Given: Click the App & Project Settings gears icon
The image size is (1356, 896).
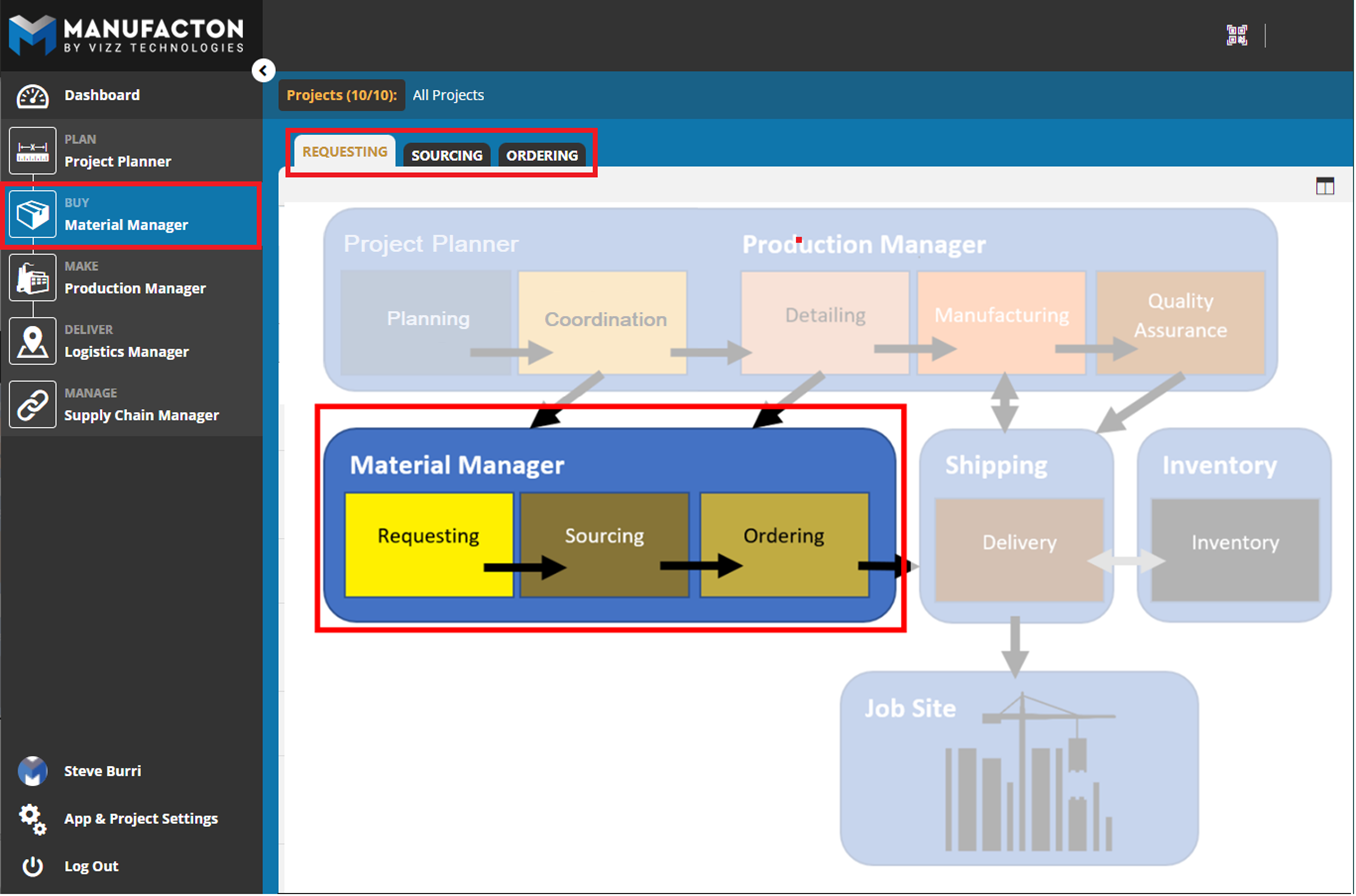Looking at the screenshot, I should [x=33, y=819].
